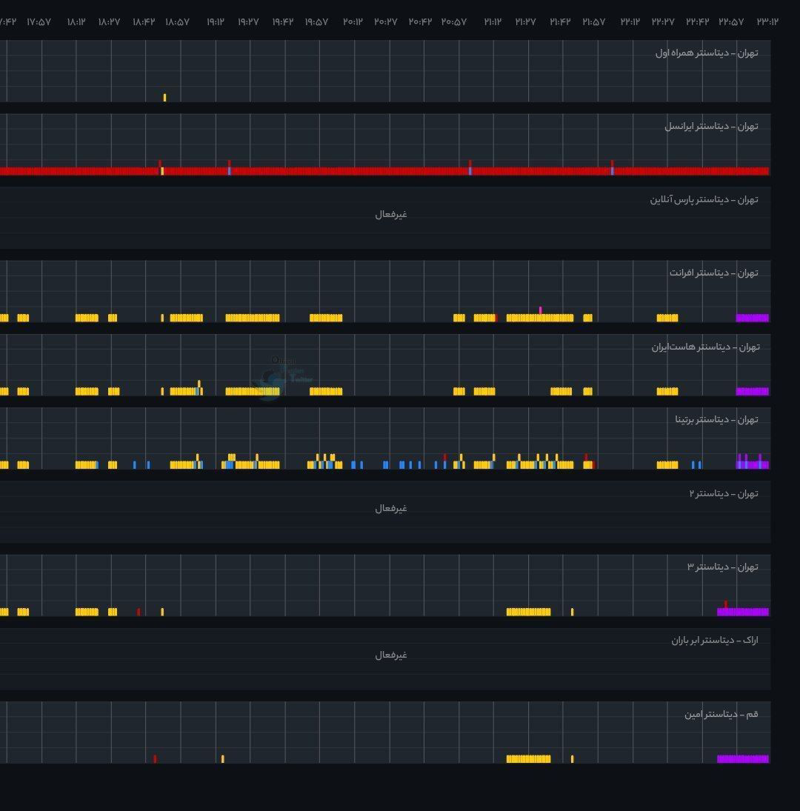This screenshot has height=811, width=800.
Task: Click the 'تهران - دیتاسنتر همراه اول' panel title
Action: click(x=706, y=53)
